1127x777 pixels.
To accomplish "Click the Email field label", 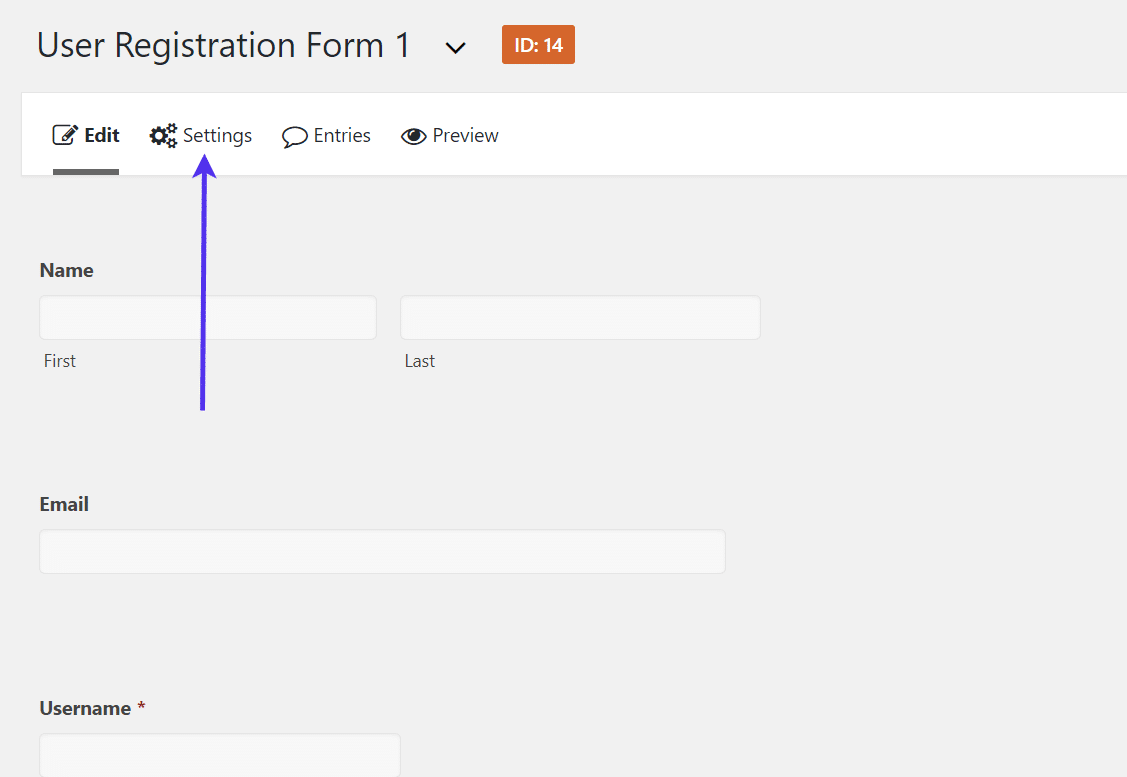I will coord(63,504).
